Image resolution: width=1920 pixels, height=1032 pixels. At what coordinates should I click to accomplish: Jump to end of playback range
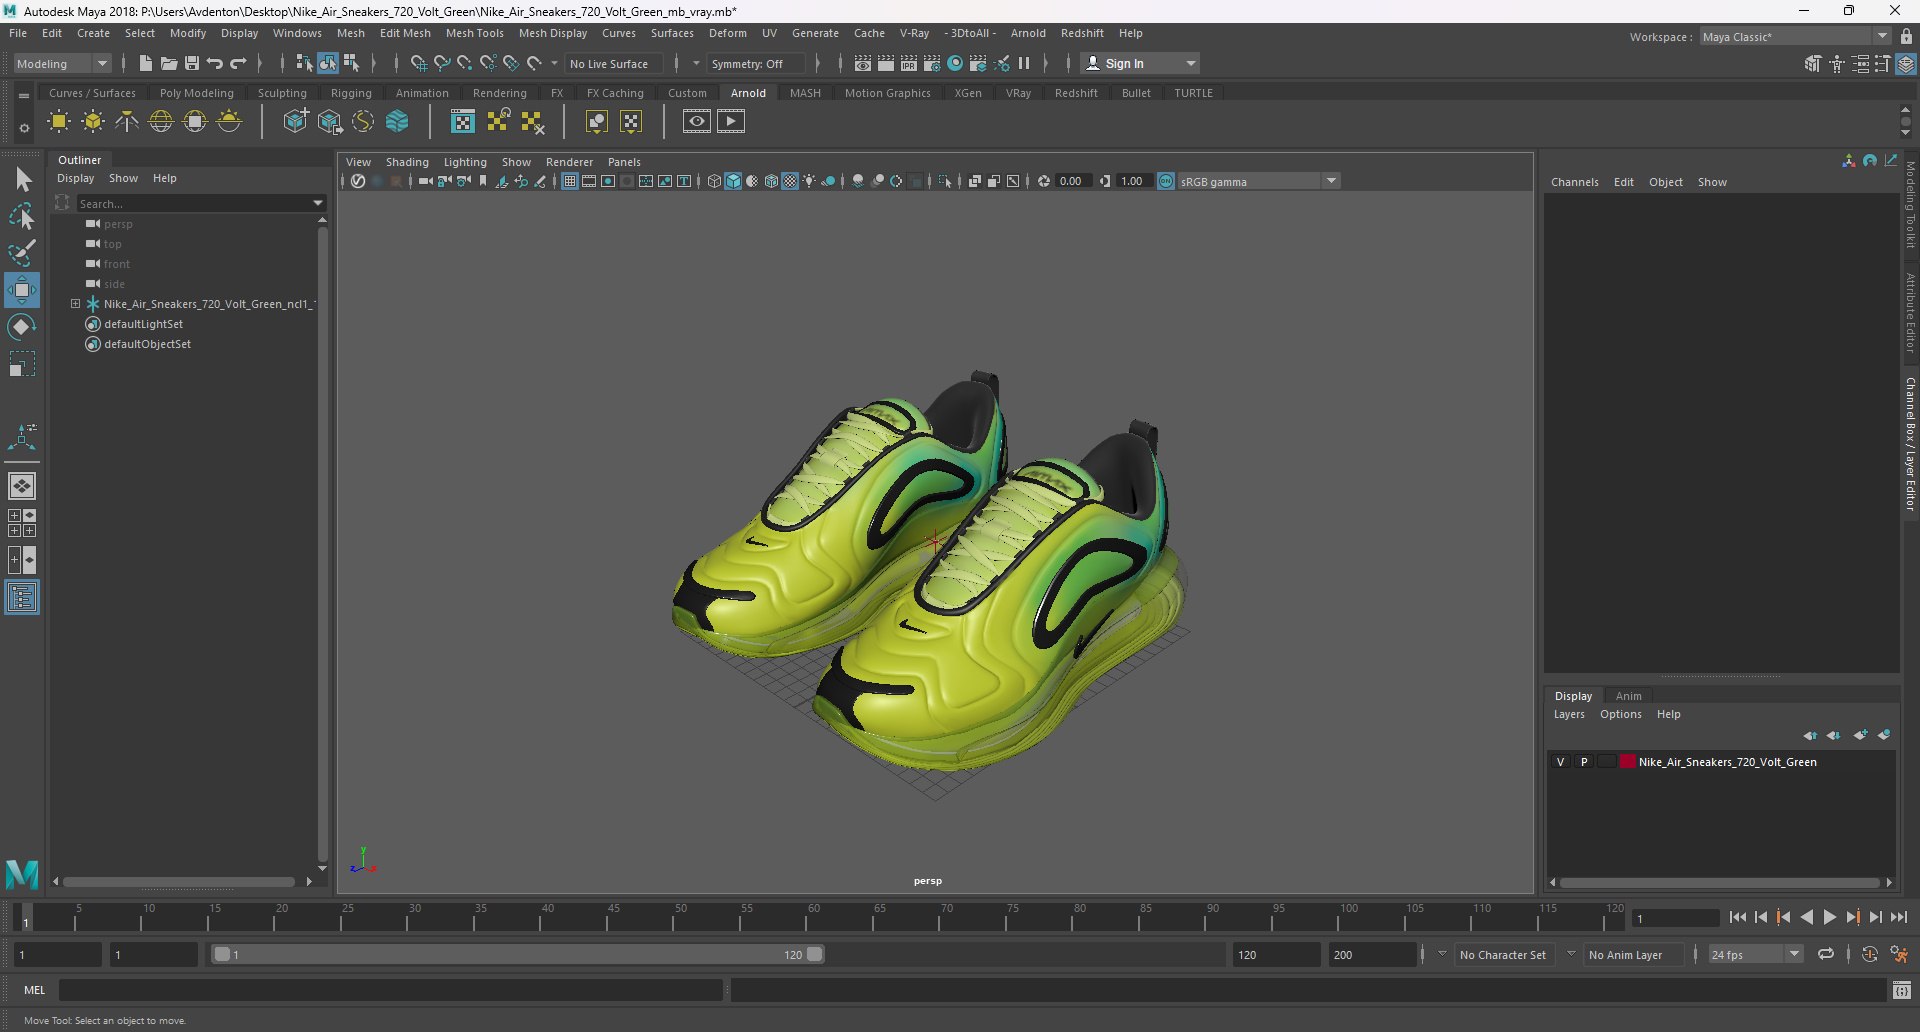(1898, 917)
